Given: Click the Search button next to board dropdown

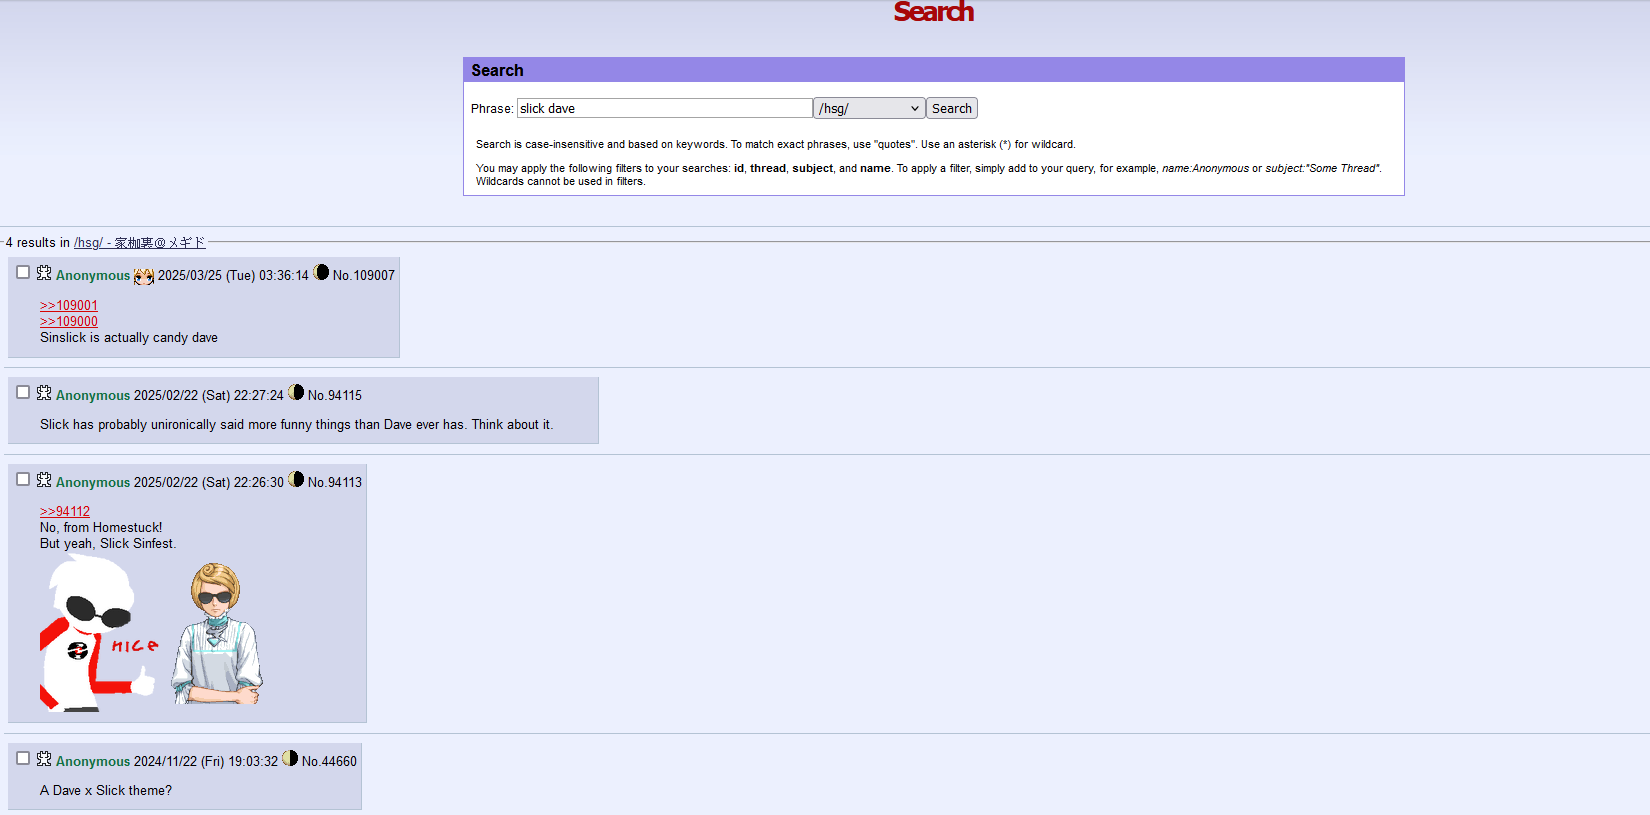Looking at the screenshot, I should tap(951, 108).
